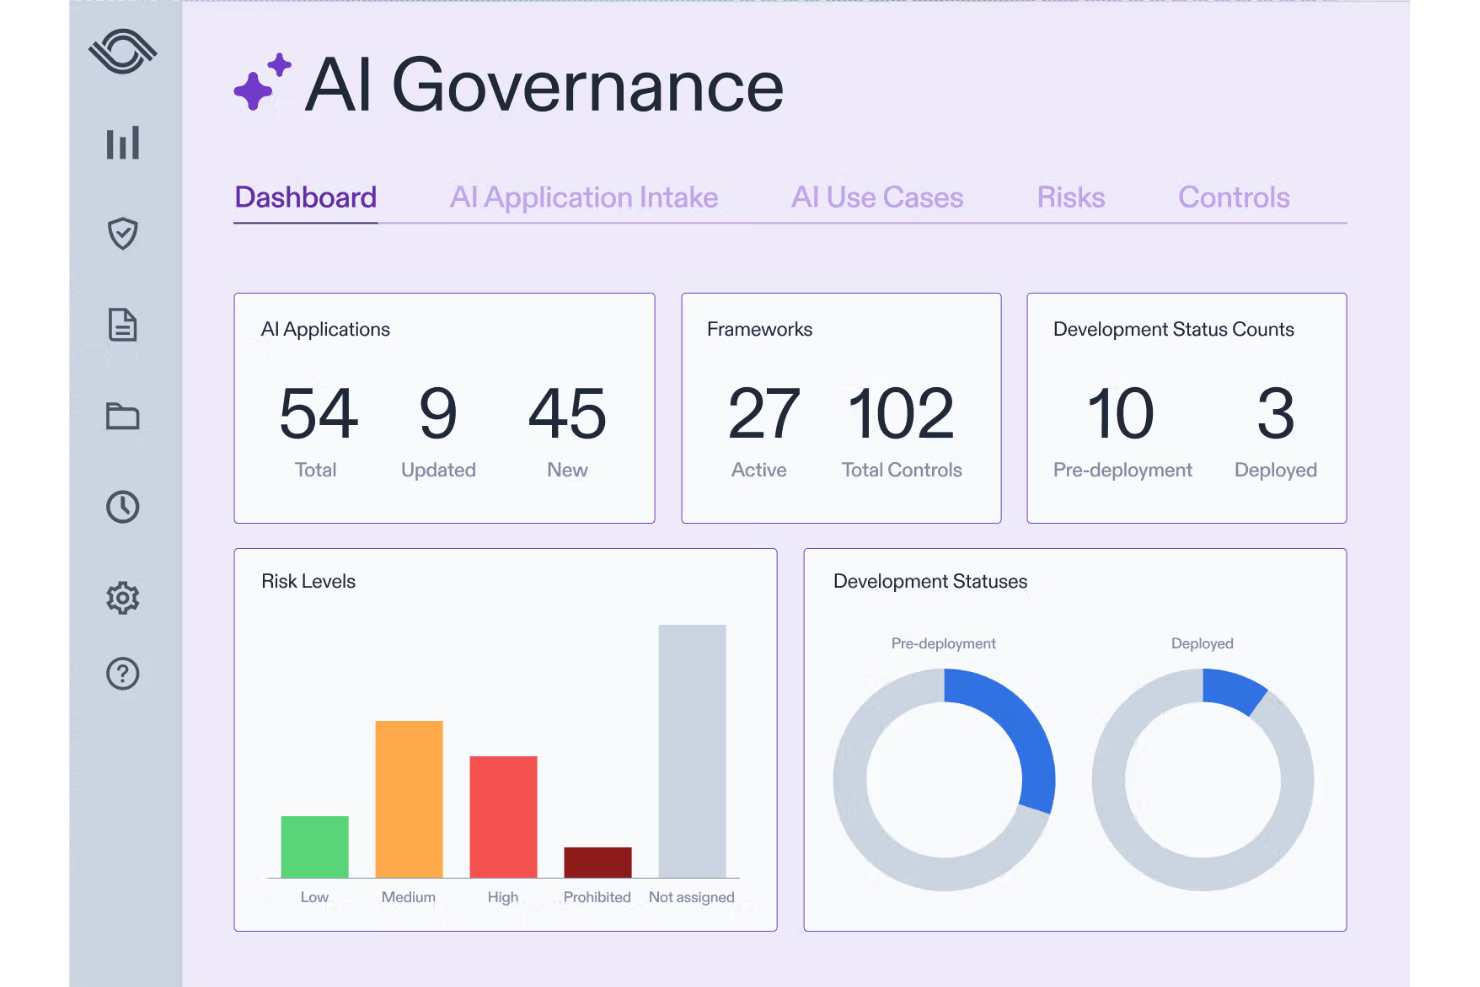Click the 9 Updated applications value

[x=438, y=414]
